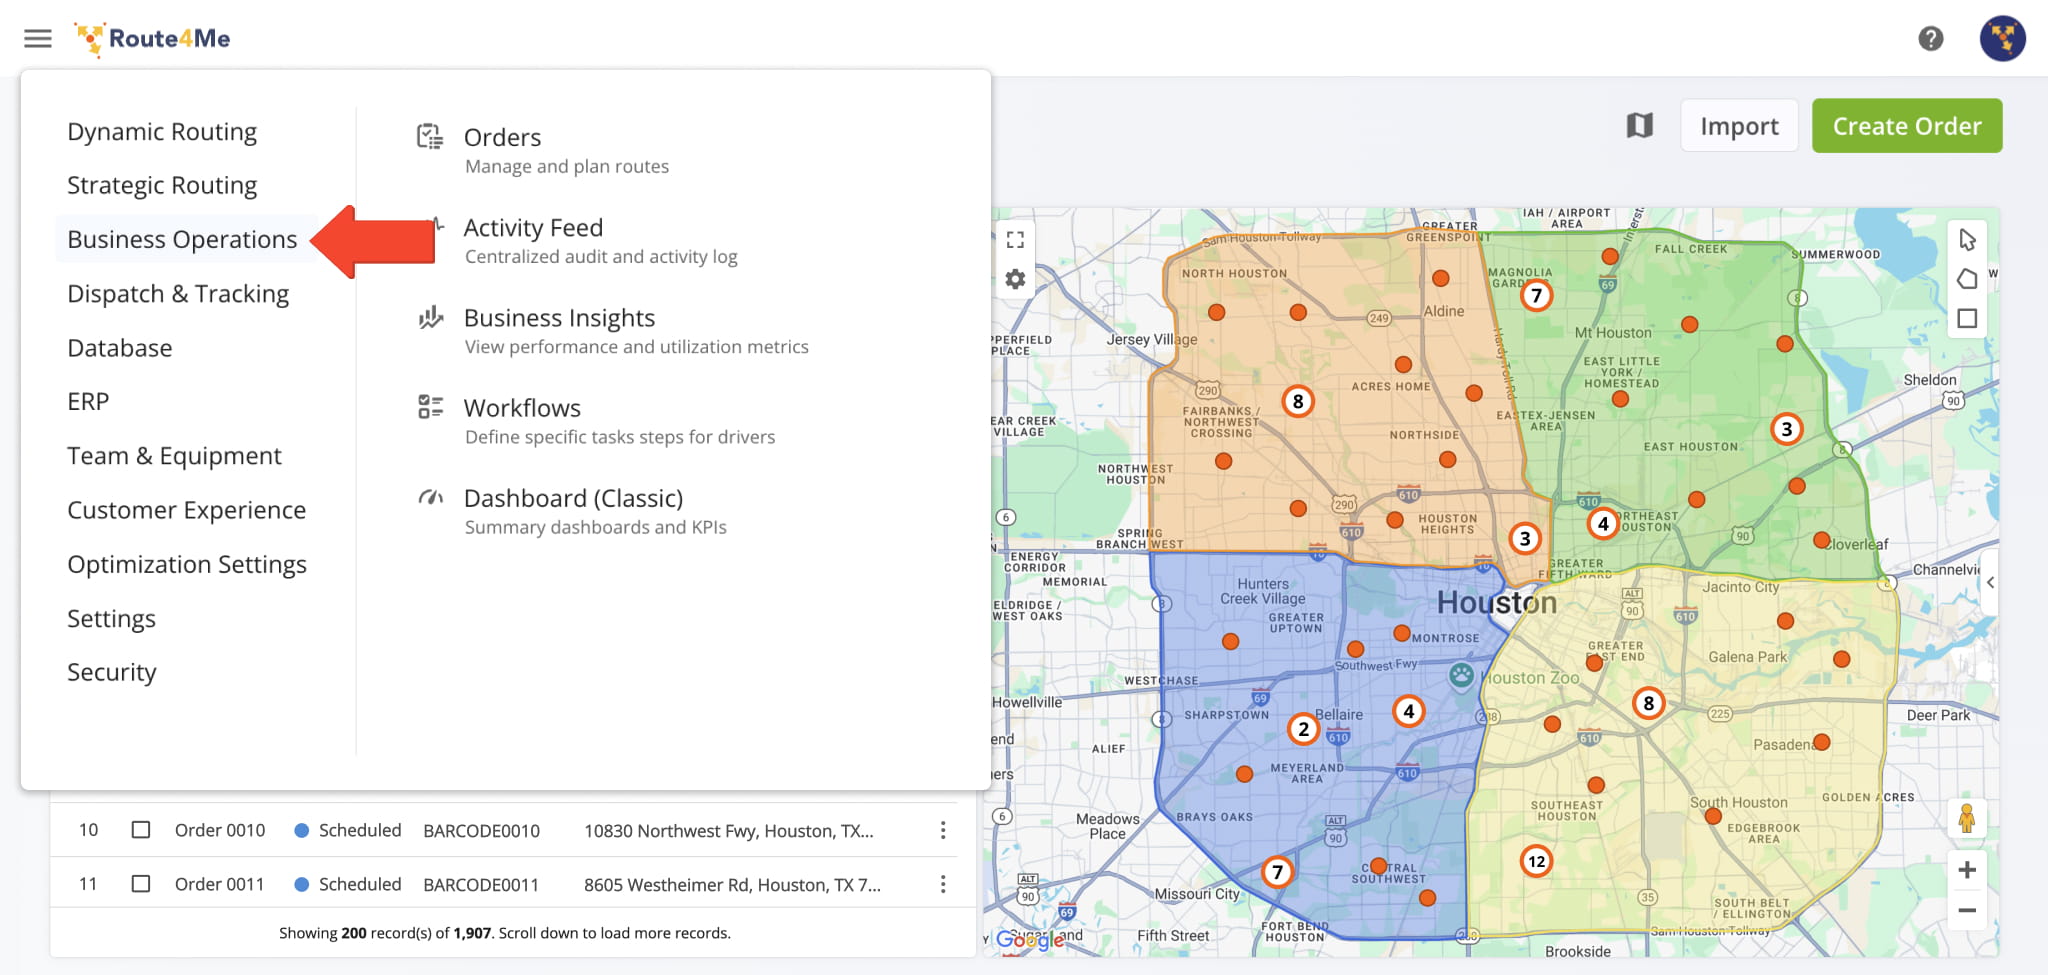Toggle the map view icon

tap(1639, 126)
